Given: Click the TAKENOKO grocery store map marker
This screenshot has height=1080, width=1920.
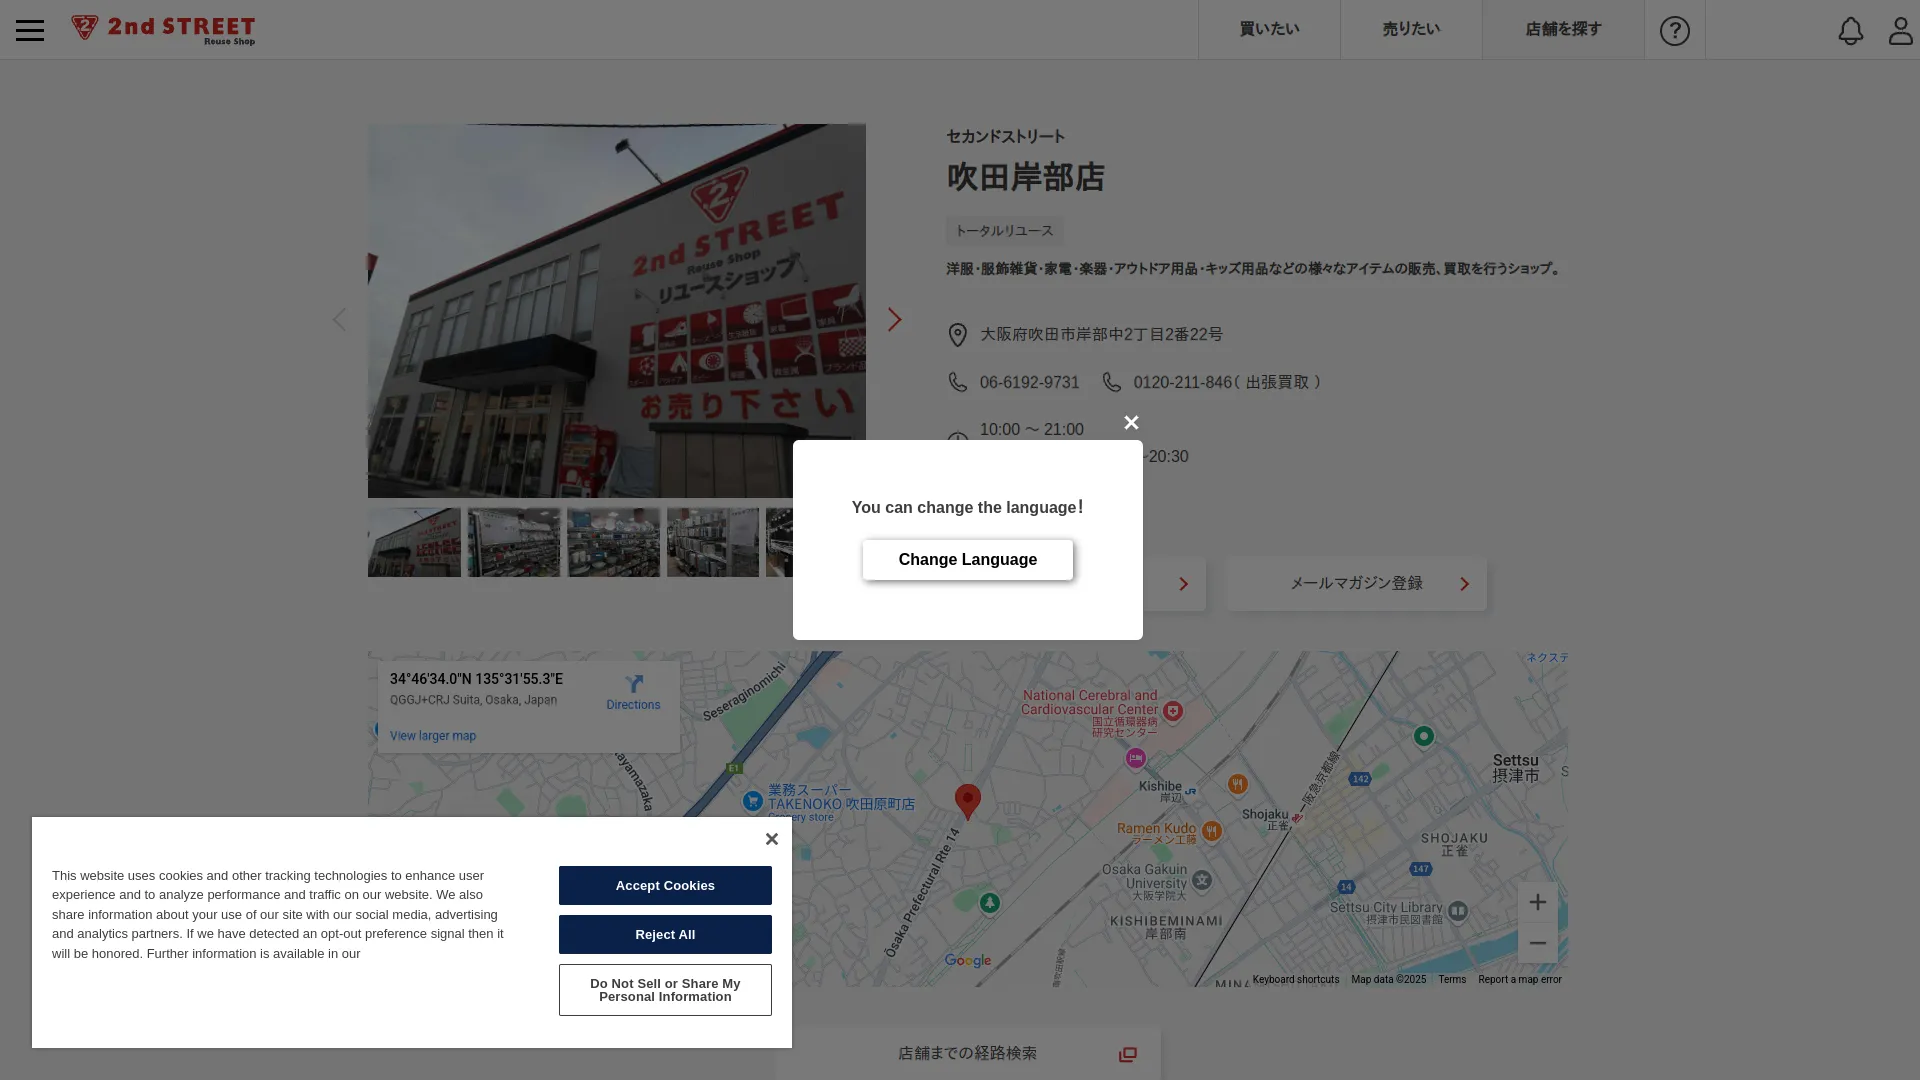Looking at the screenshot, I should pyautogui.click(x=753, y=801).
